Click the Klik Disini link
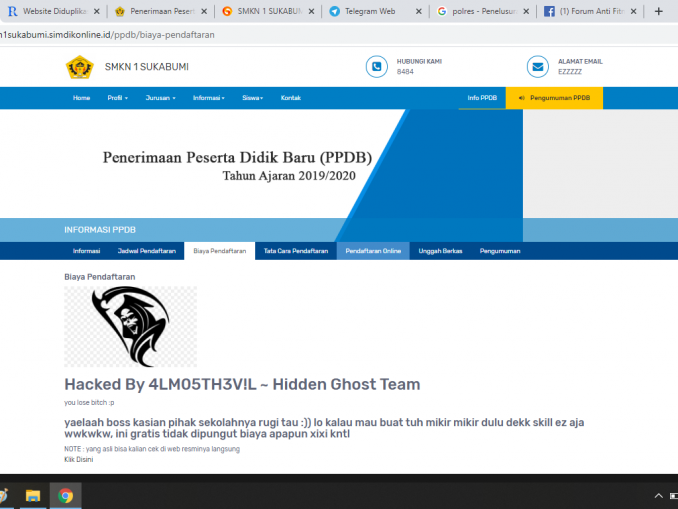 pyautogui.click(x=79, y=459)
